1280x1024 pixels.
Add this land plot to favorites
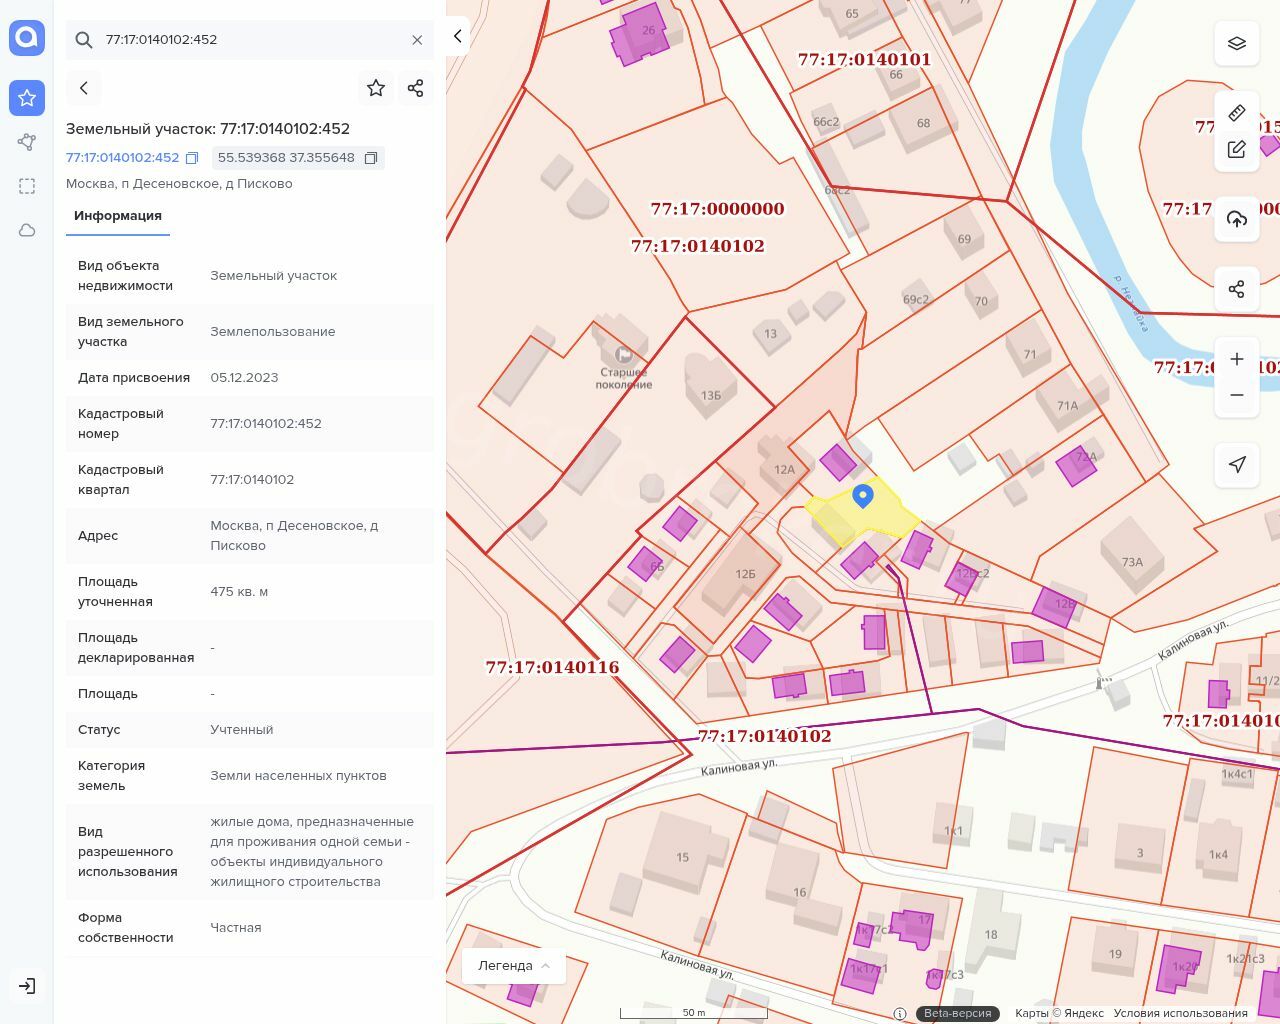click(376, 88)
